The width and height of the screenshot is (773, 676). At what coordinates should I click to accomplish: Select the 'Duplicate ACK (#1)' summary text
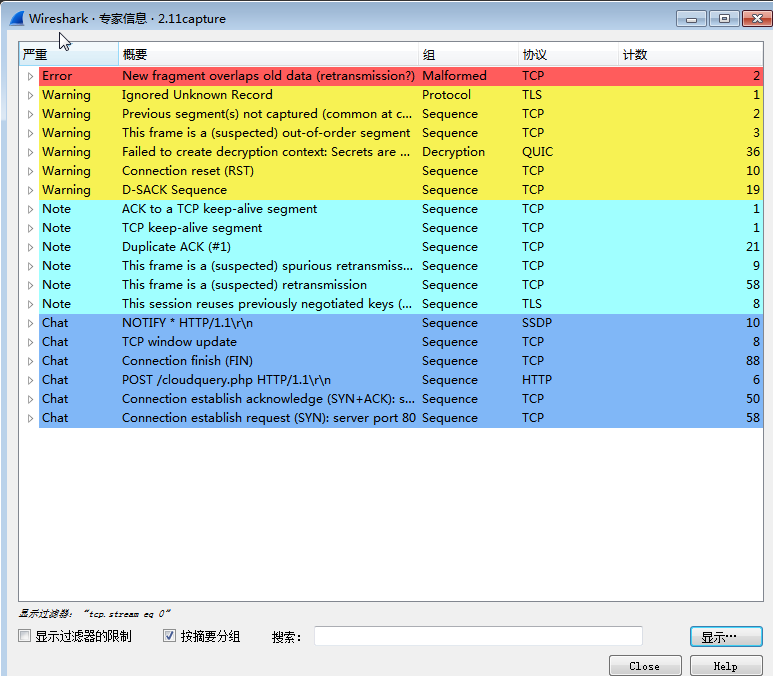click(x=176, y=247)
